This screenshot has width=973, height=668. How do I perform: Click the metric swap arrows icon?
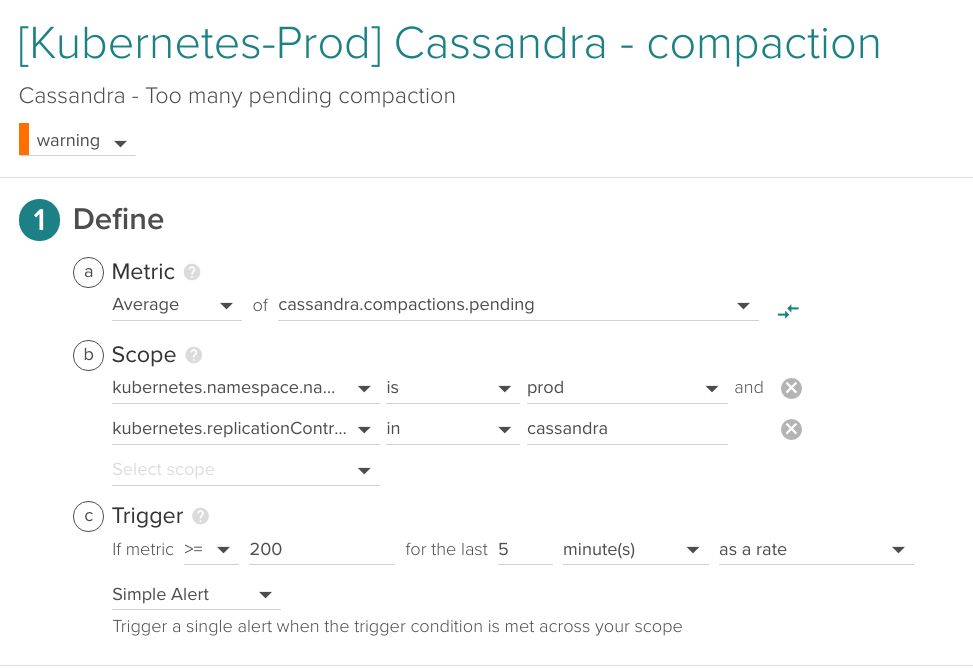(788, 310)
